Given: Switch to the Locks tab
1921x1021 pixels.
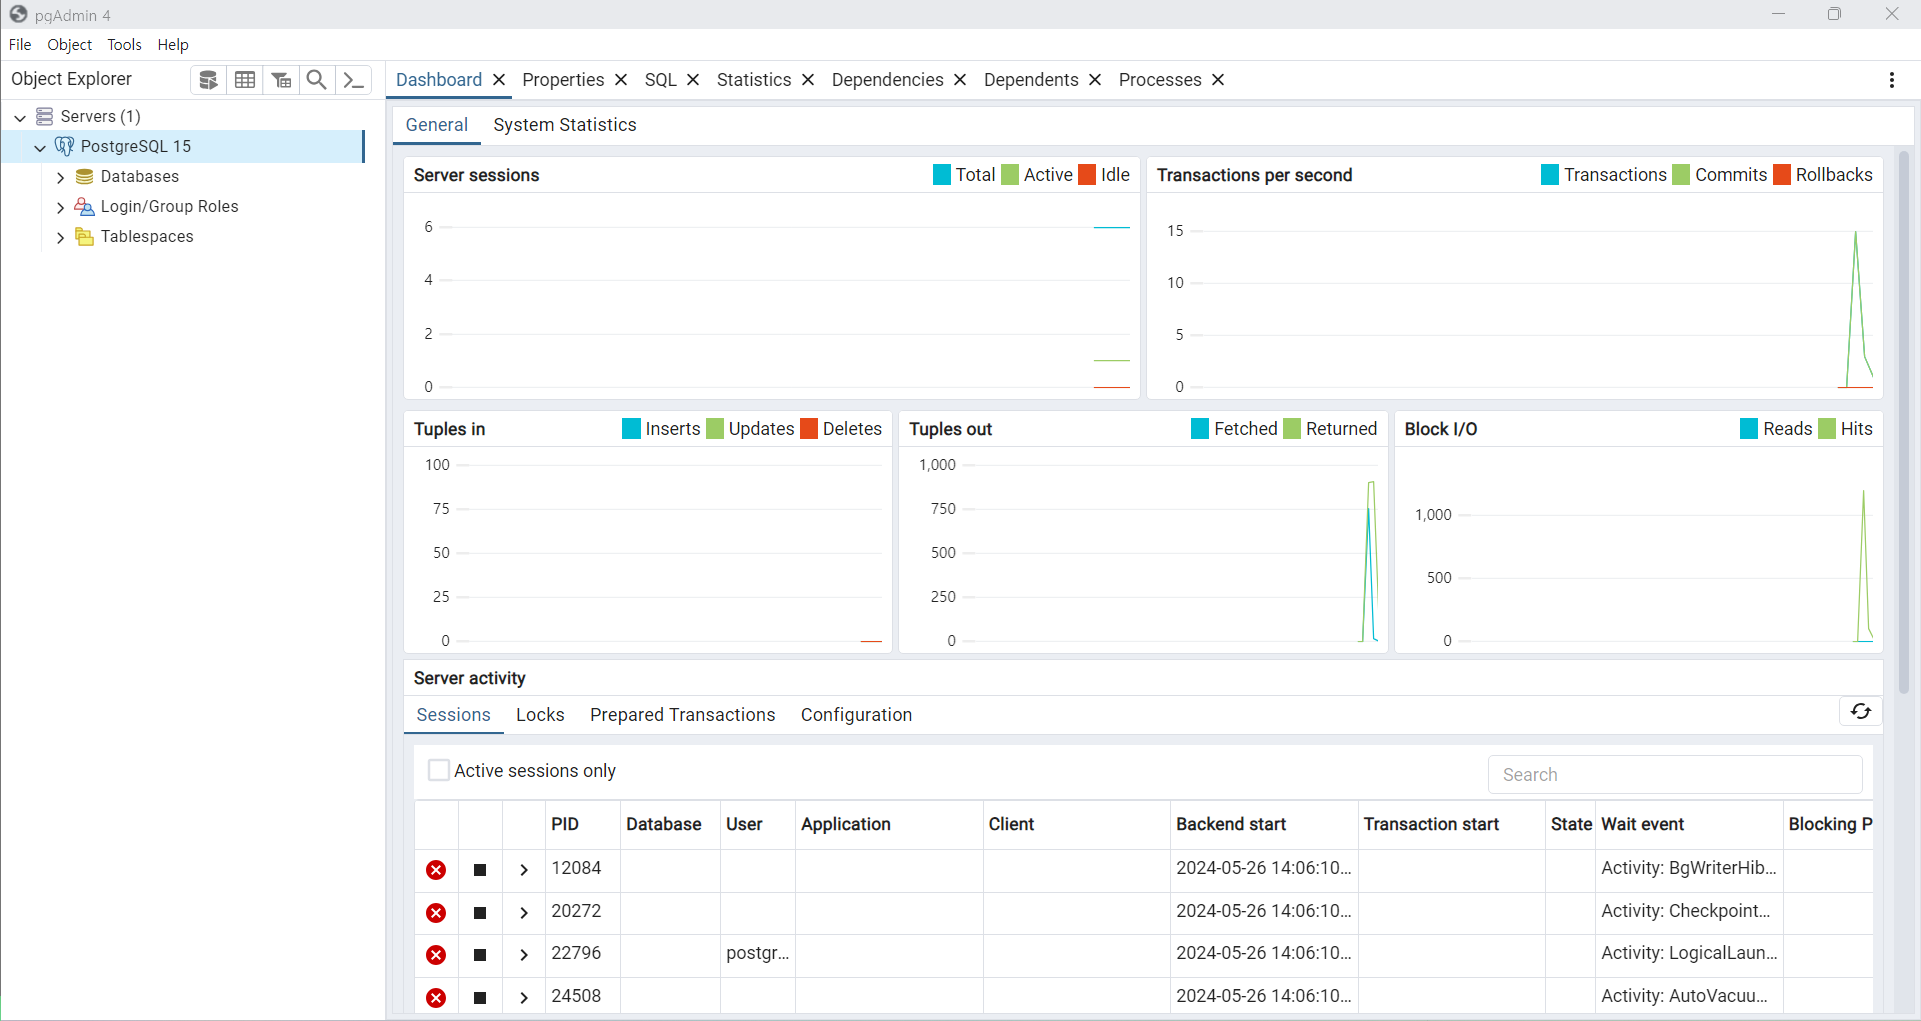Looking at the screenshot, I should (540, 715).
